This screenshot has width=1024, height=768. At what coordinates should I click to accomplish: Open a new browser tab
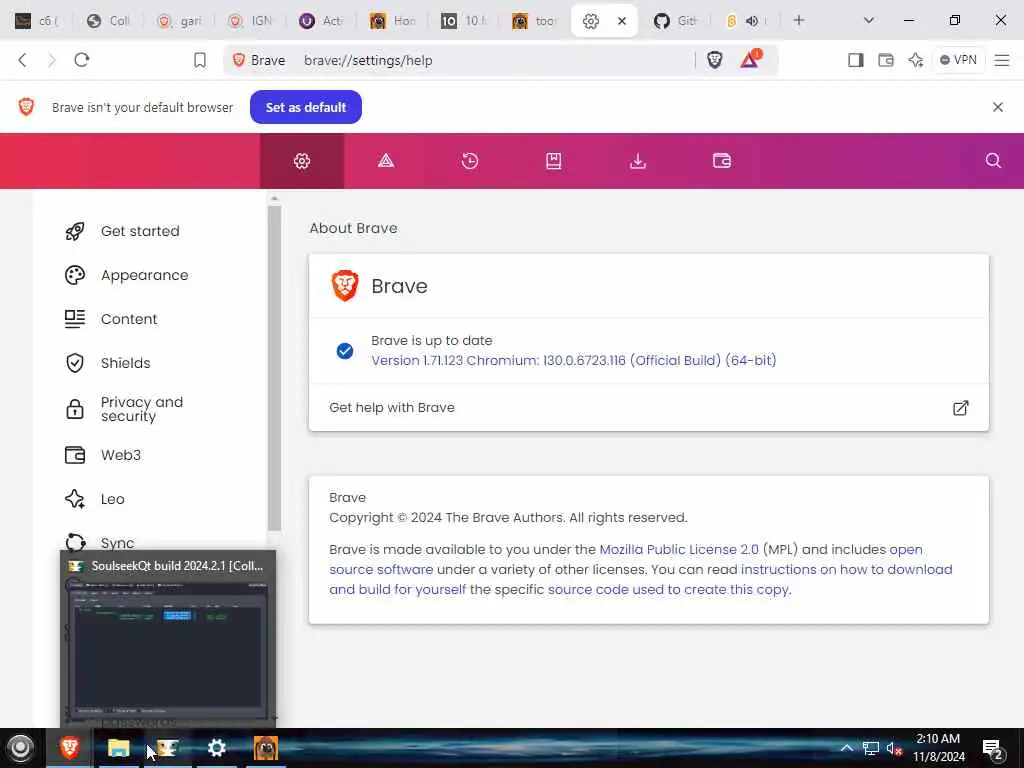pos(799,21)
